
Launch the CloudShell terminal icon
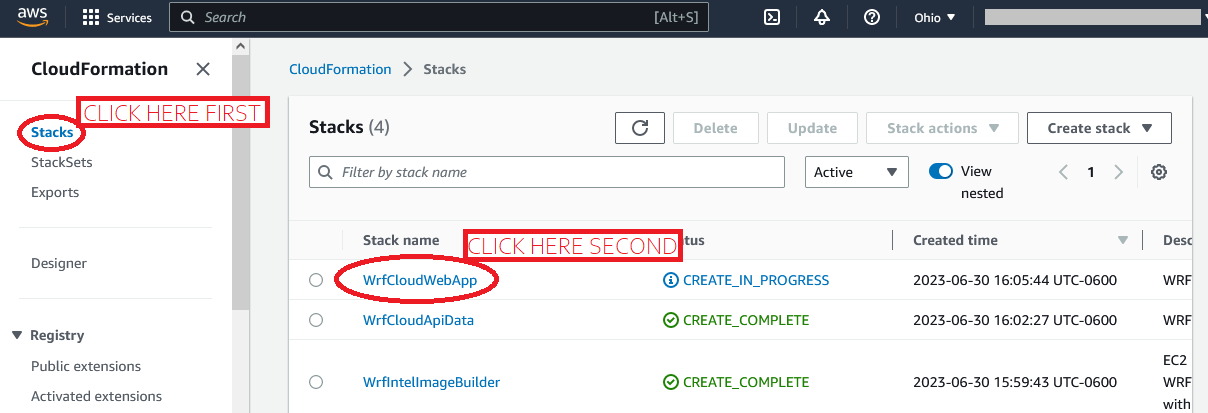pos(772,18)
